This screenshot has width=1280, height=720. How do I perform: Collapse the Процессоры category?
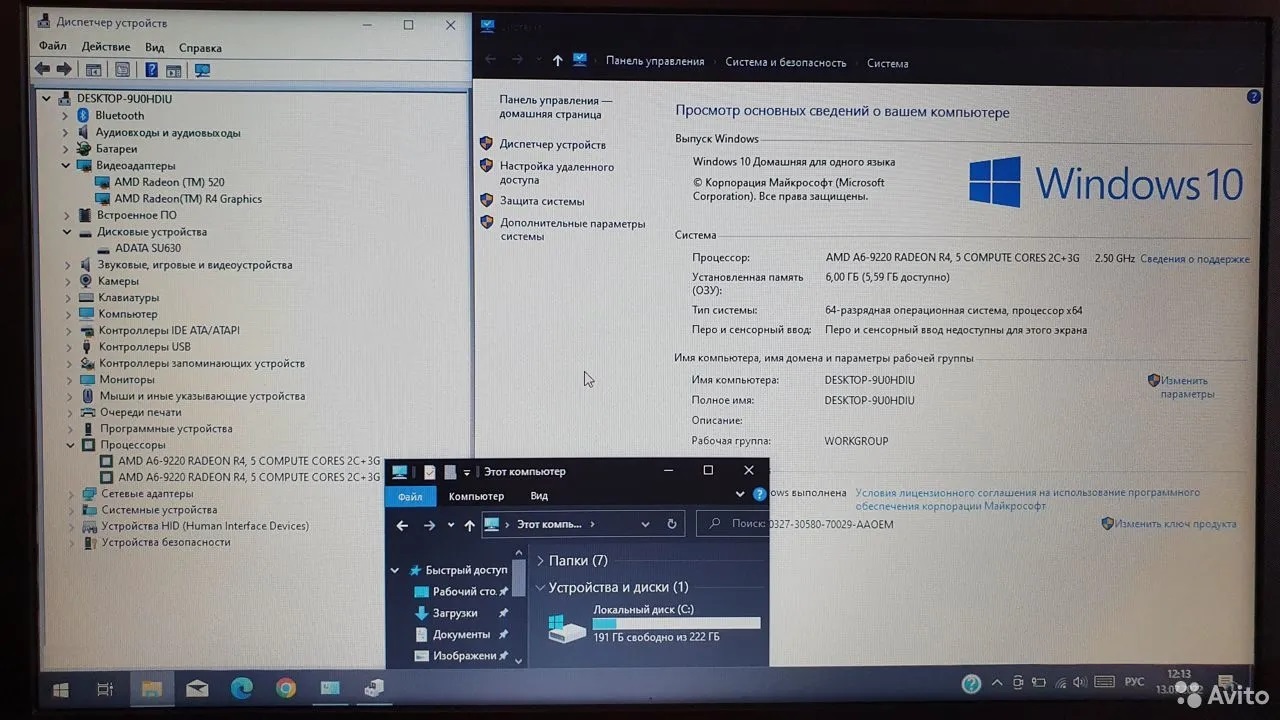point(71,445)
